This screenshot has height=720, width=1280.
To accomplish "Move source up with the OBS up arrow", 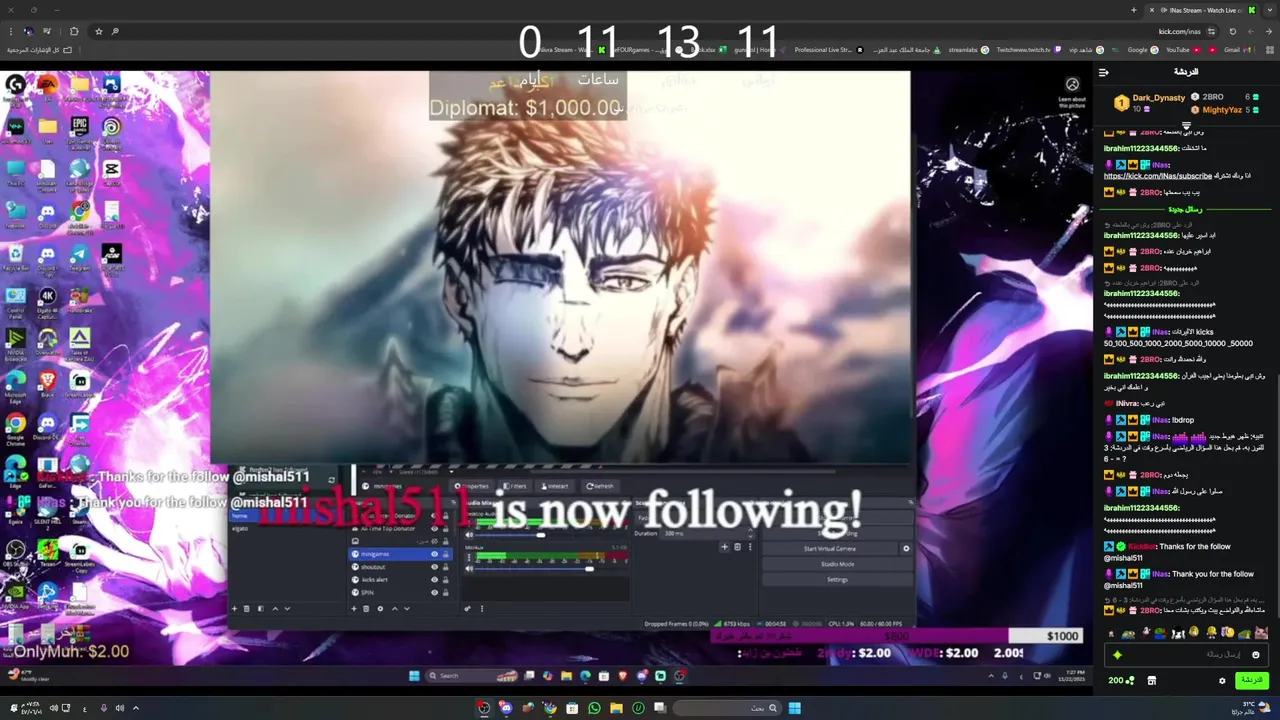I will (394, 608).
